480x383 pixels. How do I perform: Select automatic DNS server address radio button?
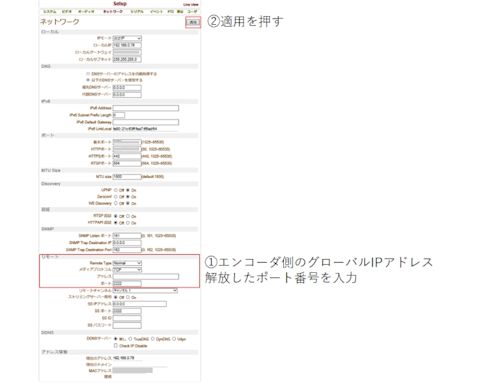88,74
